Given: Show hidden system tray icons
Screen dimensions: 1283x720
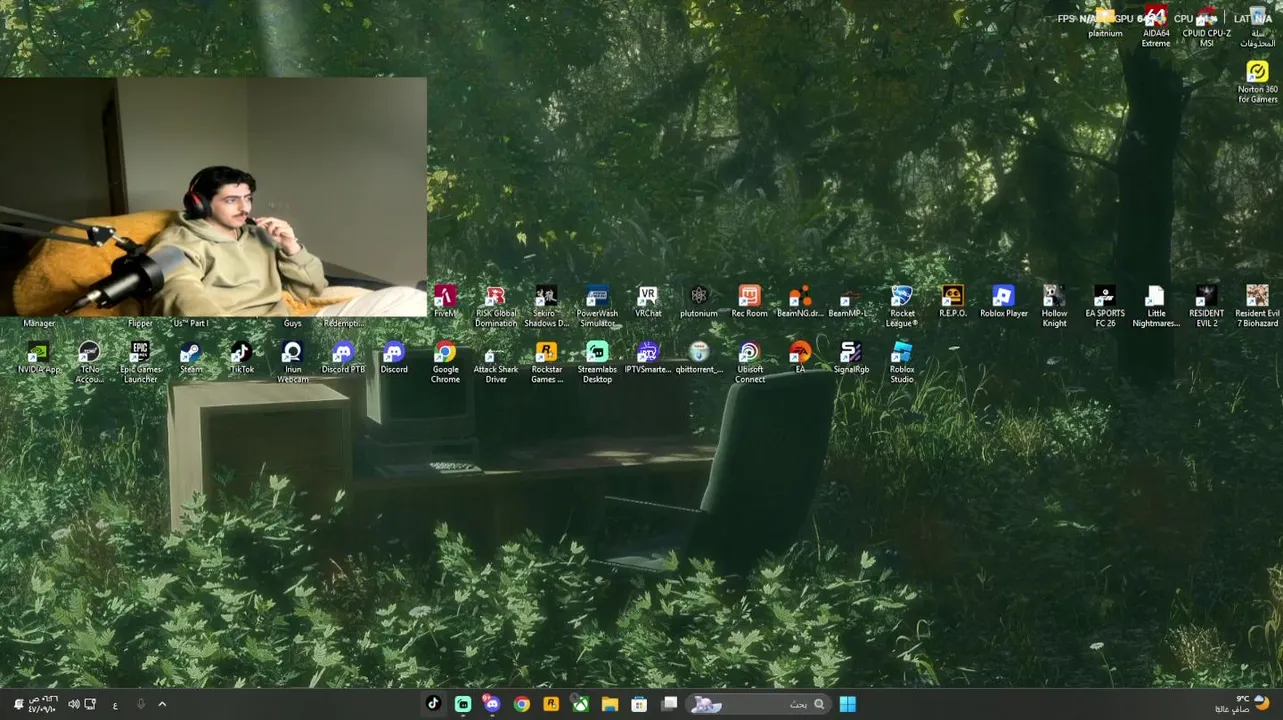Looking at the screenshot, I should point(162,704).
